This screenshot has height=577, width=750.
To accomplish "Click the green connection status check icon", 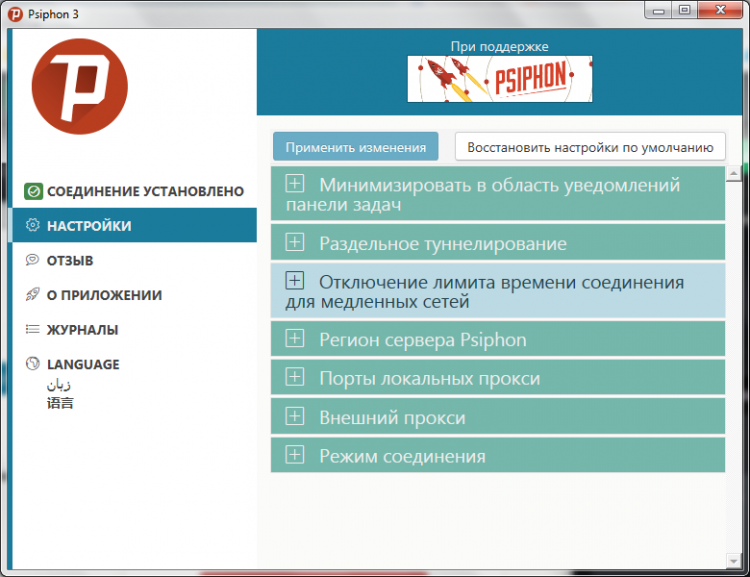I will [x=33, y=191].
